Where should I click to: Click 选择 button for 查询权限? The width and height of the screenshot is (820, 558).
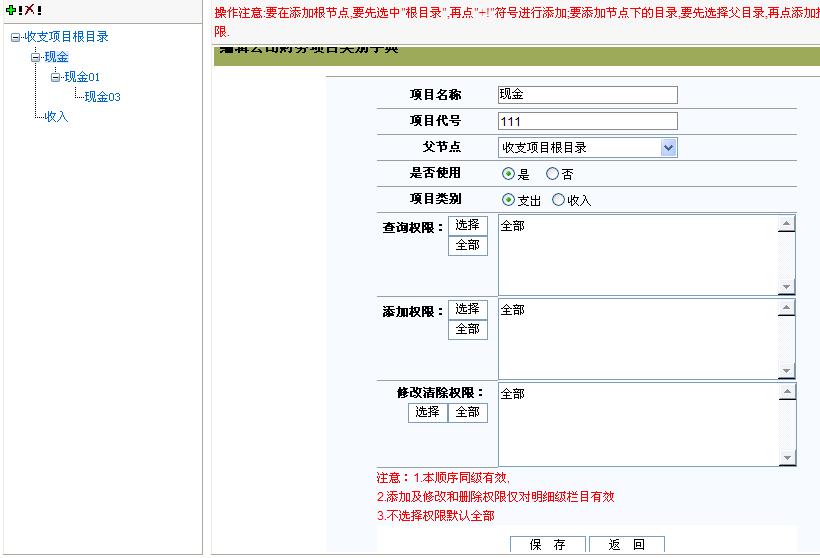[467, 225]
